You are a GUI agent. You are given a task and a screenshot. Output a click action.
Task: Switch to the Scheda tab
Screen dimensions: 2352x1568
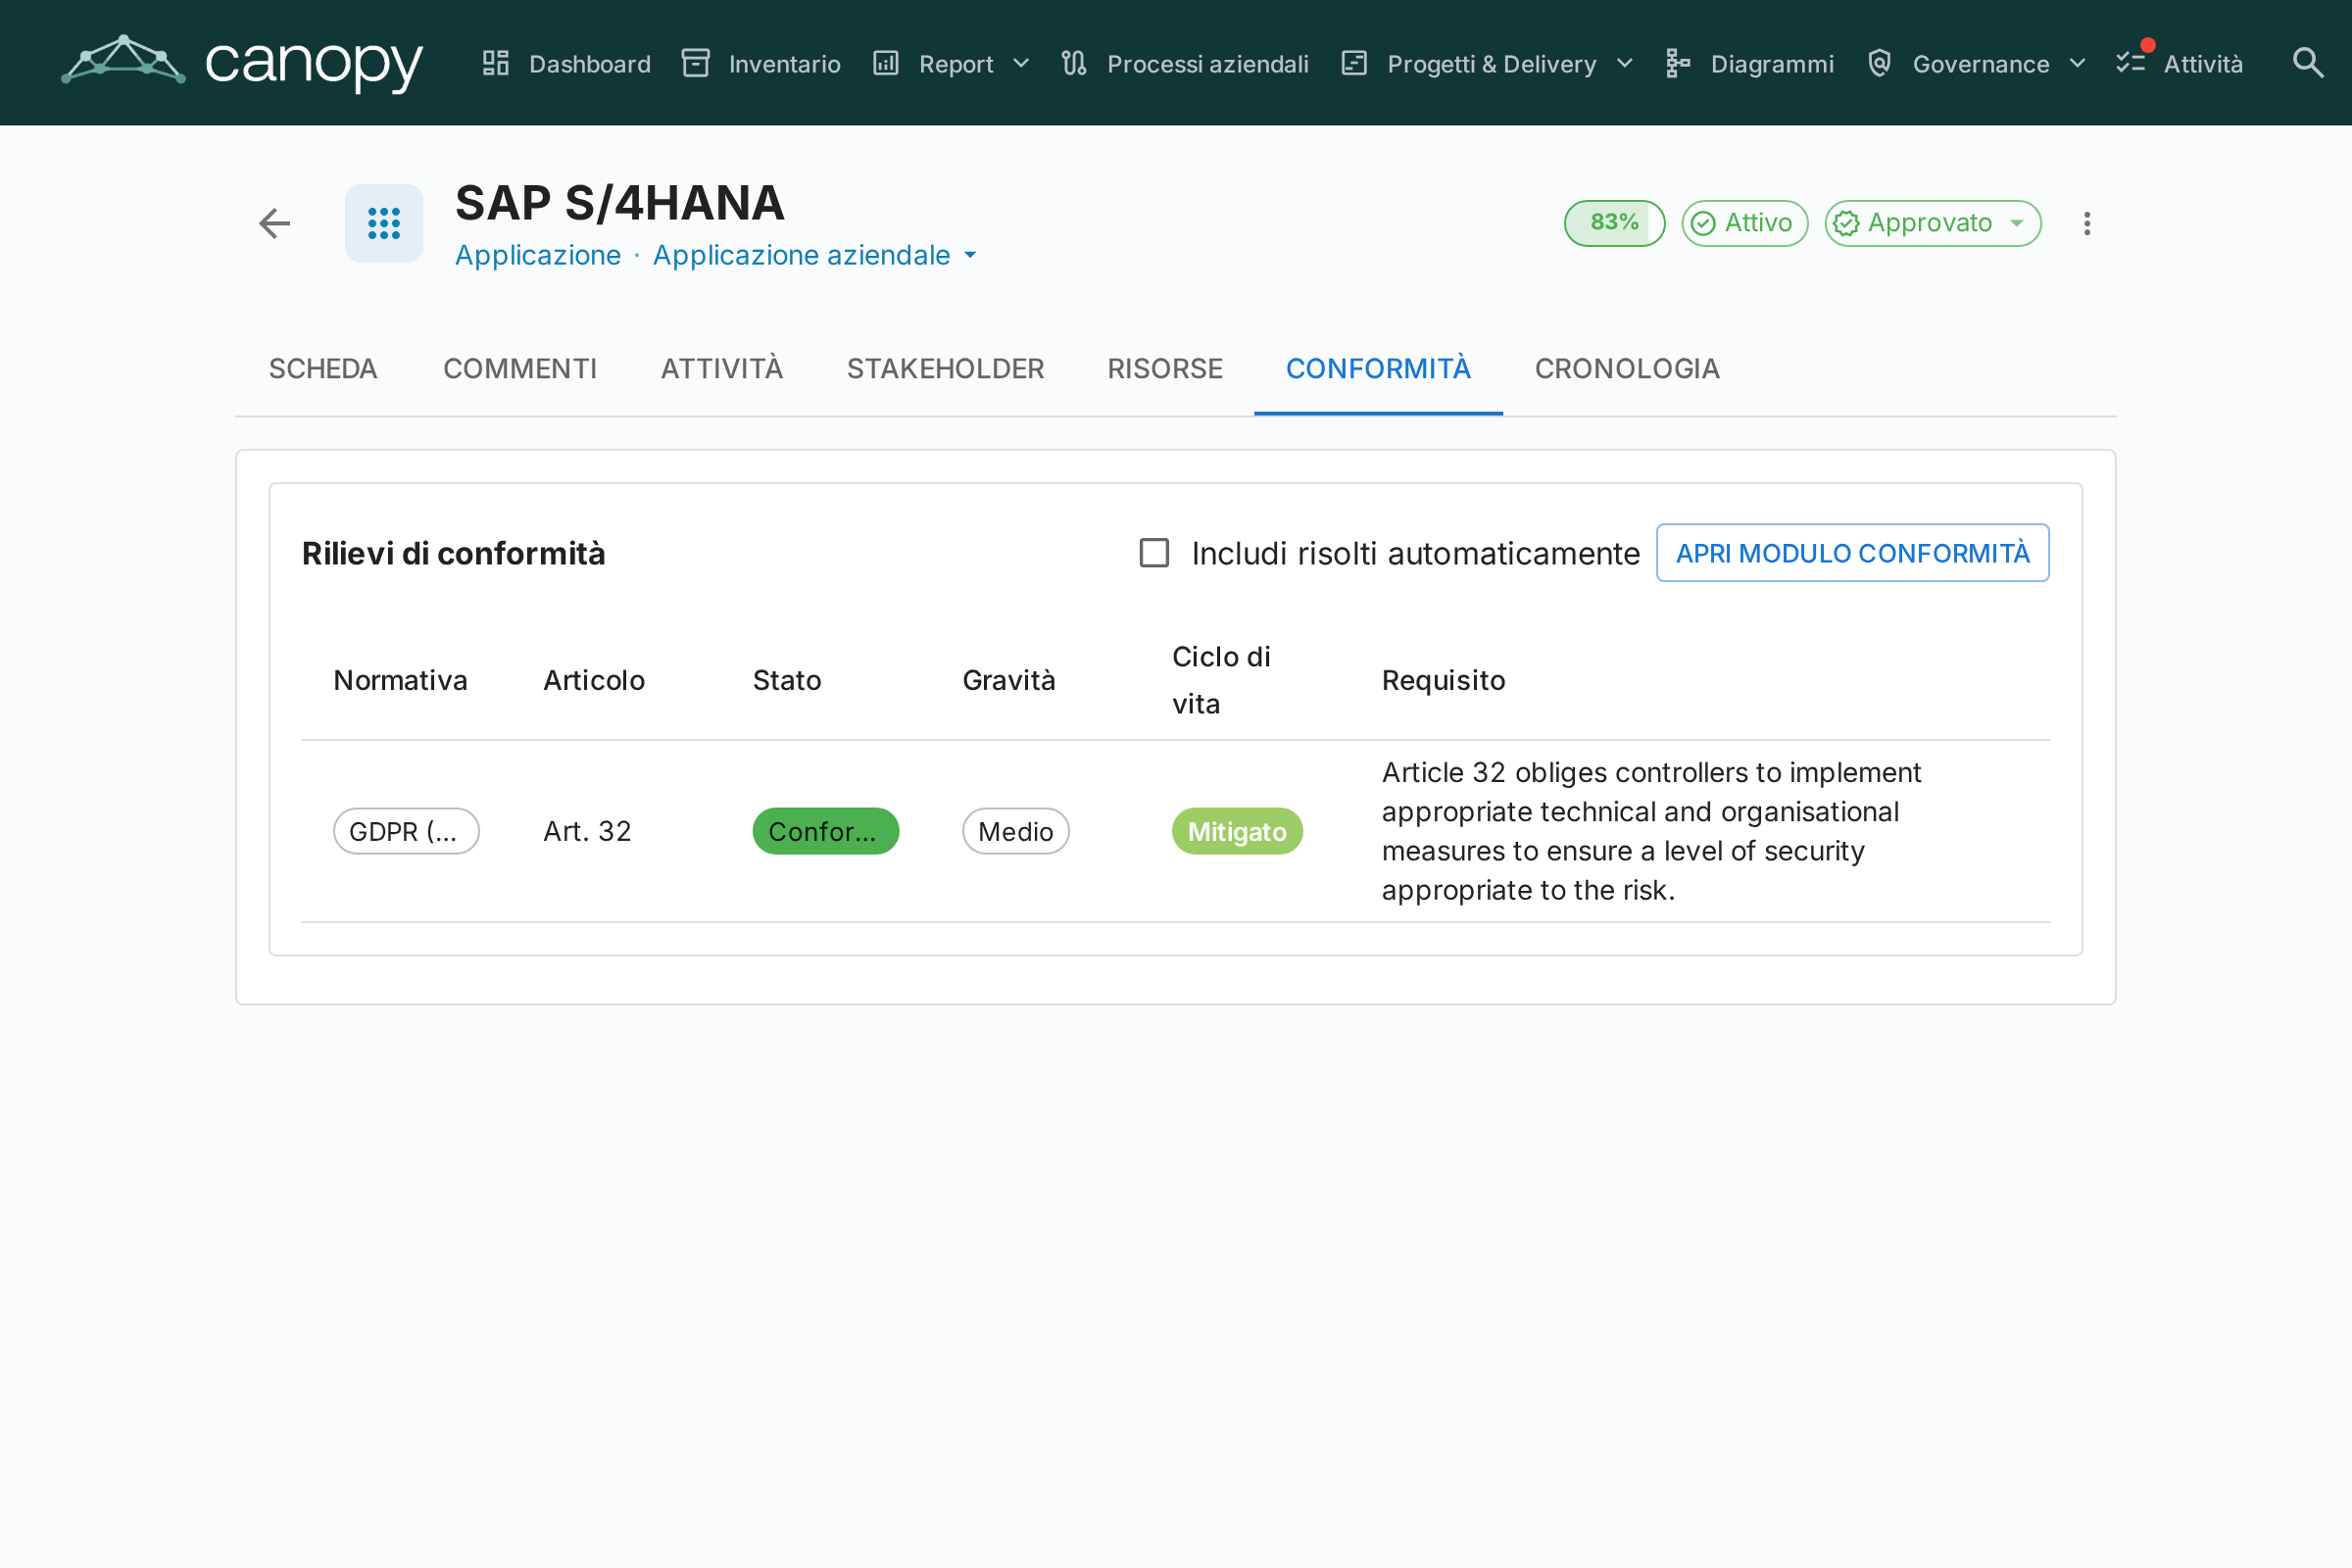323,369
